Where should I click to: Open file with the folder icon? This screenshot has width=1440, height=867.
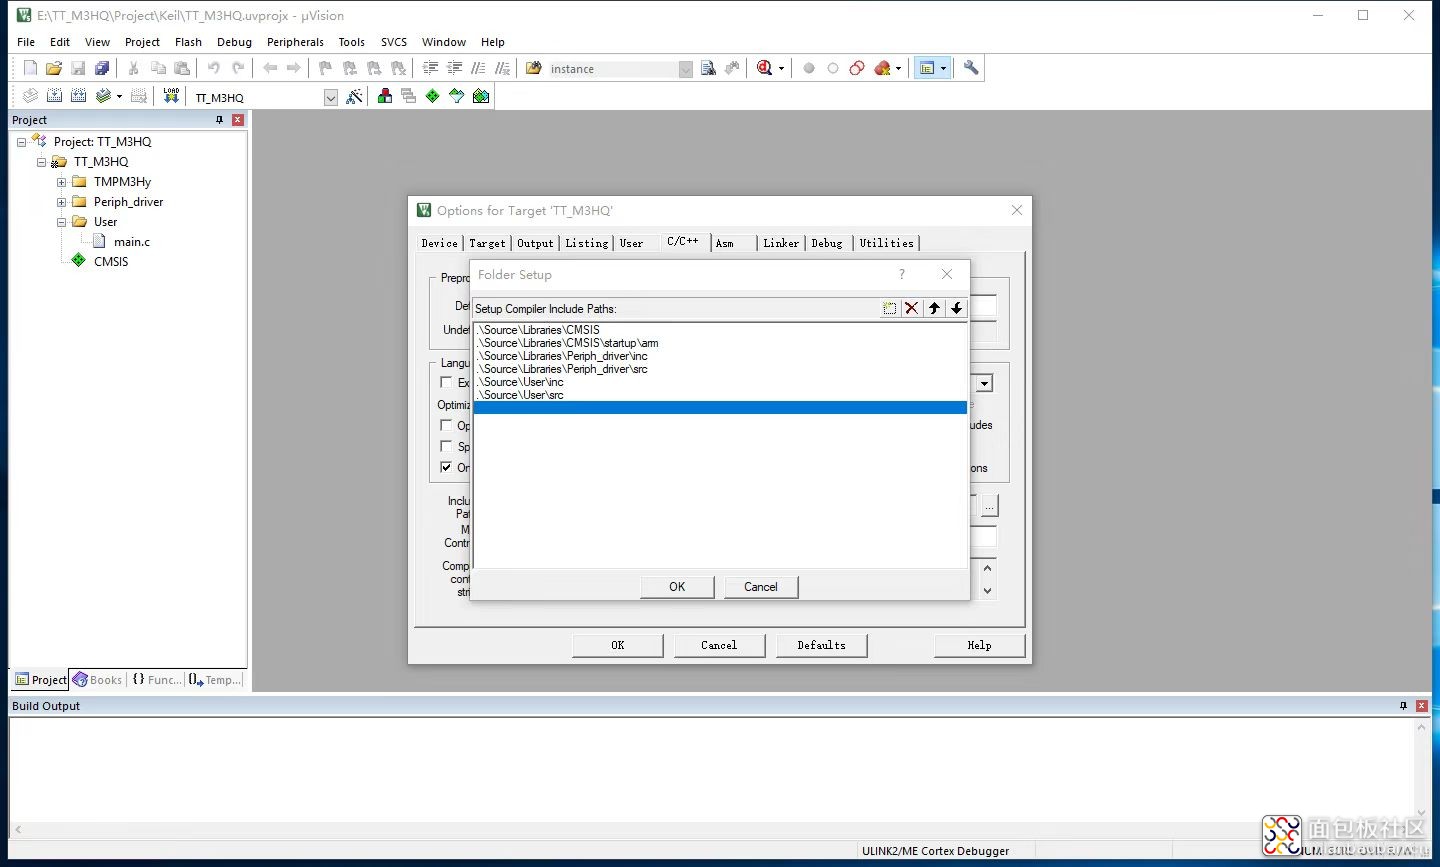(x=54, y=68)
